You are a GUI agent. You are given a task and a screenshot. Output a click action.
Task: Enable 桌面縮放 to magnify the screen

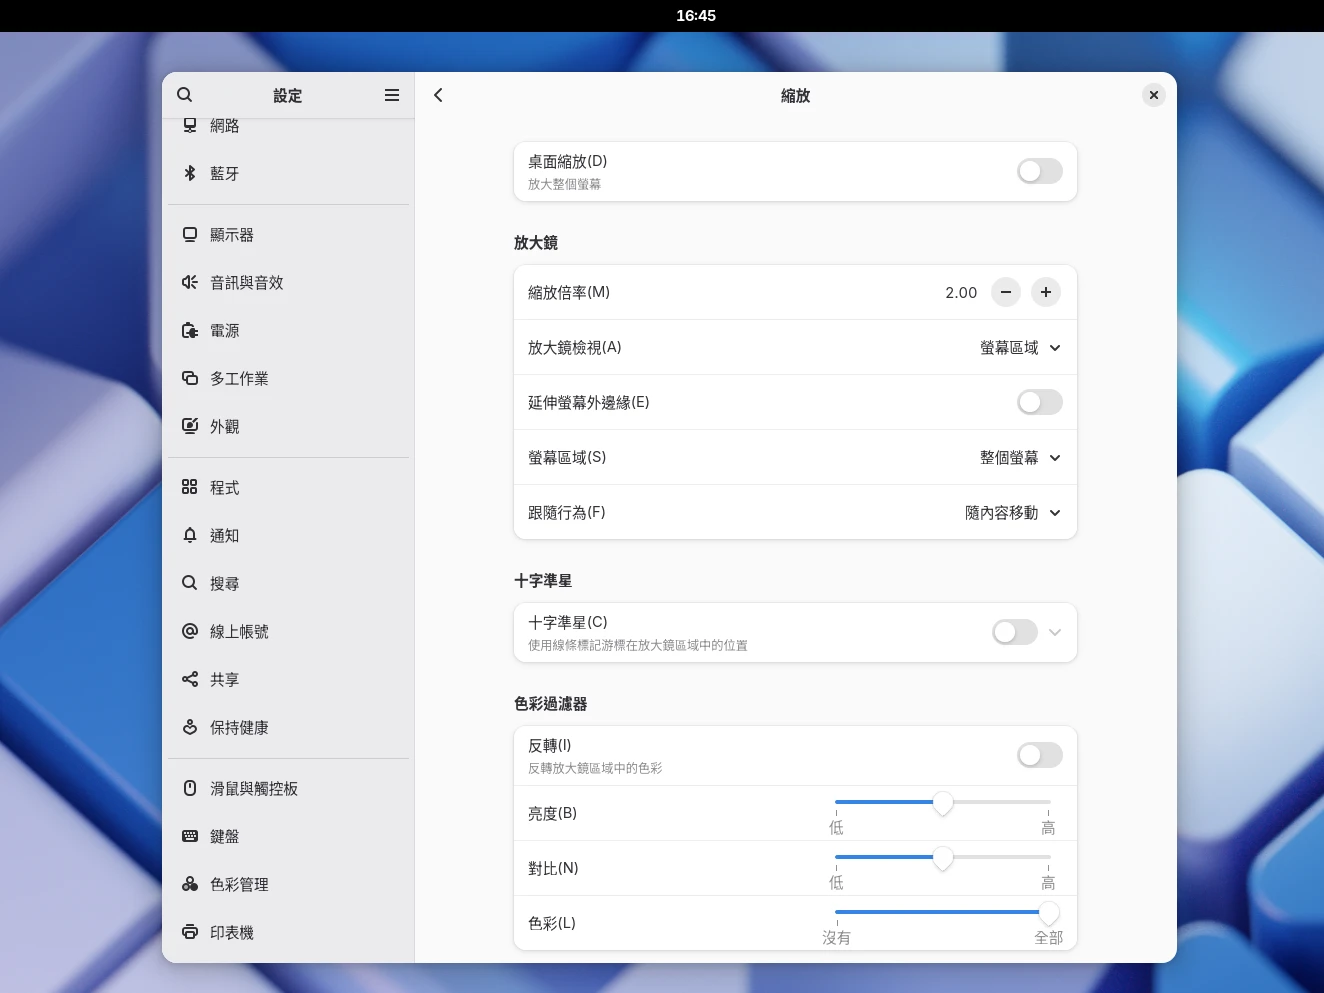click(1039, 171)
